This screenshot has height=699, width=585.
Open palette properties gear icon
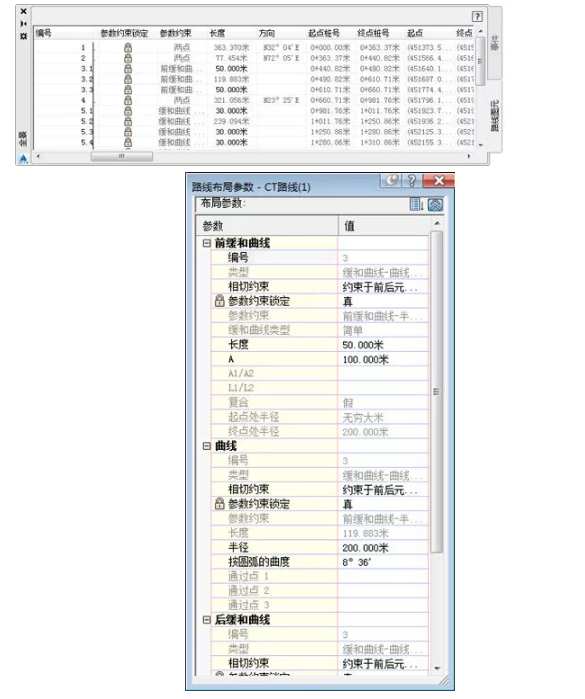point(24,36)
